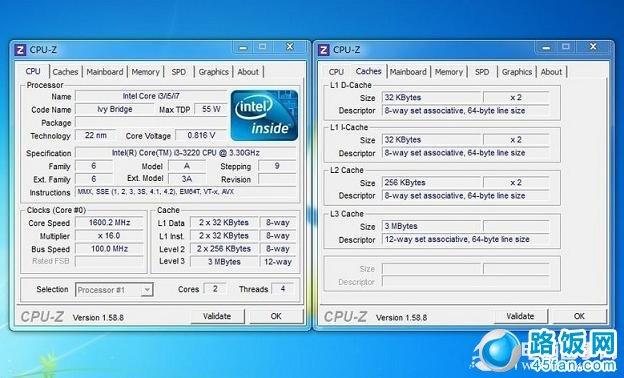Select the Caches tab in right CPU-Z window
This screenshot has width=624, height=378.
[x=369, y=71]
